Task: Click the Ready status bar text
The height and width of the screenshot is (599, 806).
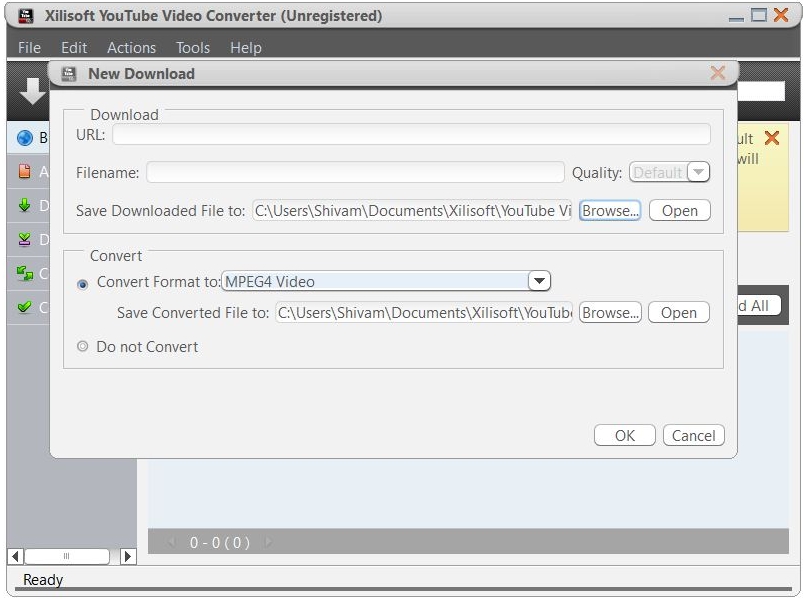Action: click(43, 580)
